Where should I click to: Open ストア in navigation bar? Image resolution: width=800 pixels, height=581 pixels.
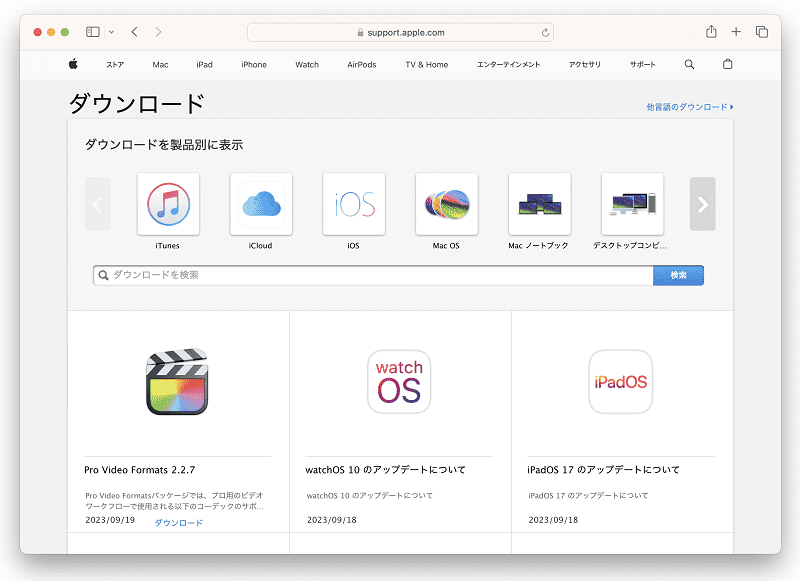(115, 65)
